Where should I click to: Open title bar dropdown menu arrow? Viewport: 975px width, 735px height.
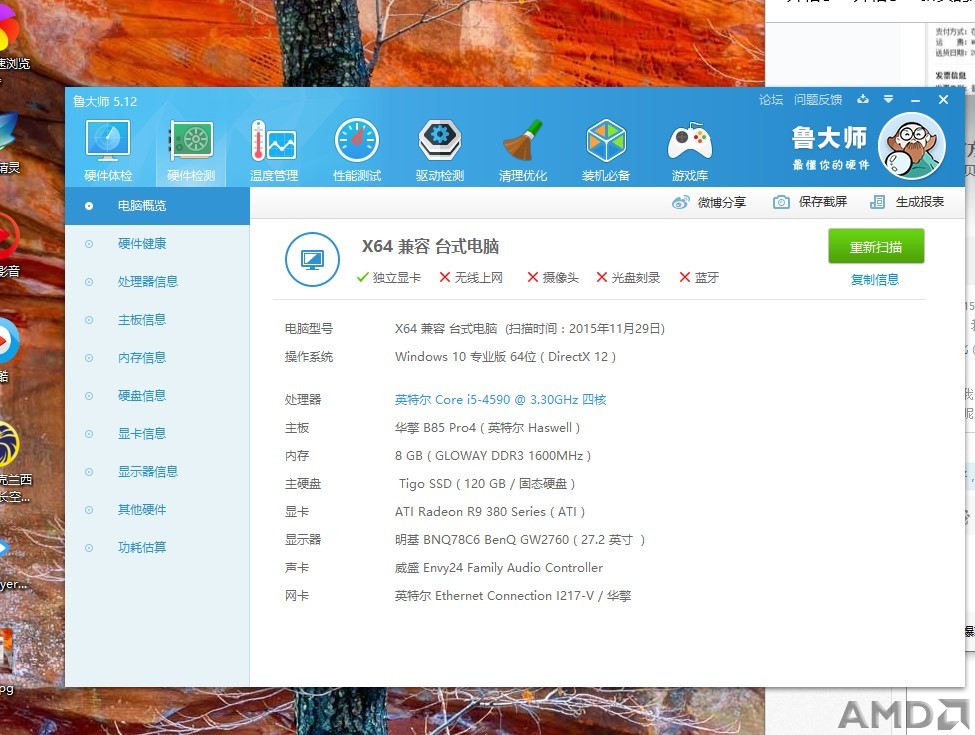[x=889, y=99]
